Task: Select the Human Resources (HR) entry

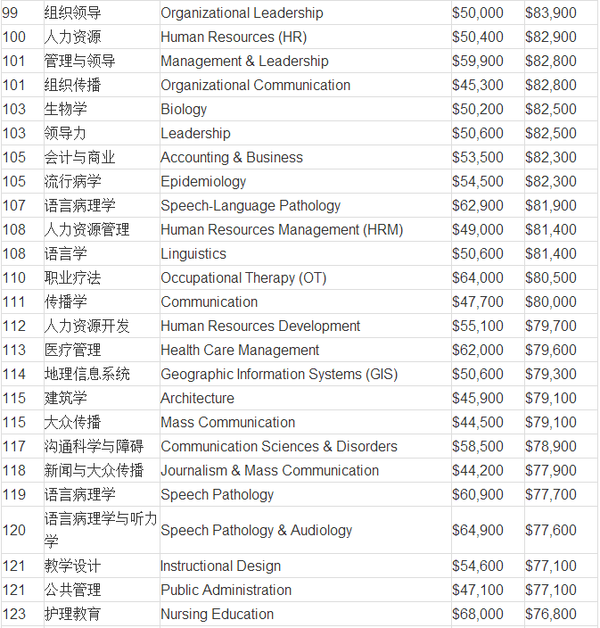Action: pos(233,37)
